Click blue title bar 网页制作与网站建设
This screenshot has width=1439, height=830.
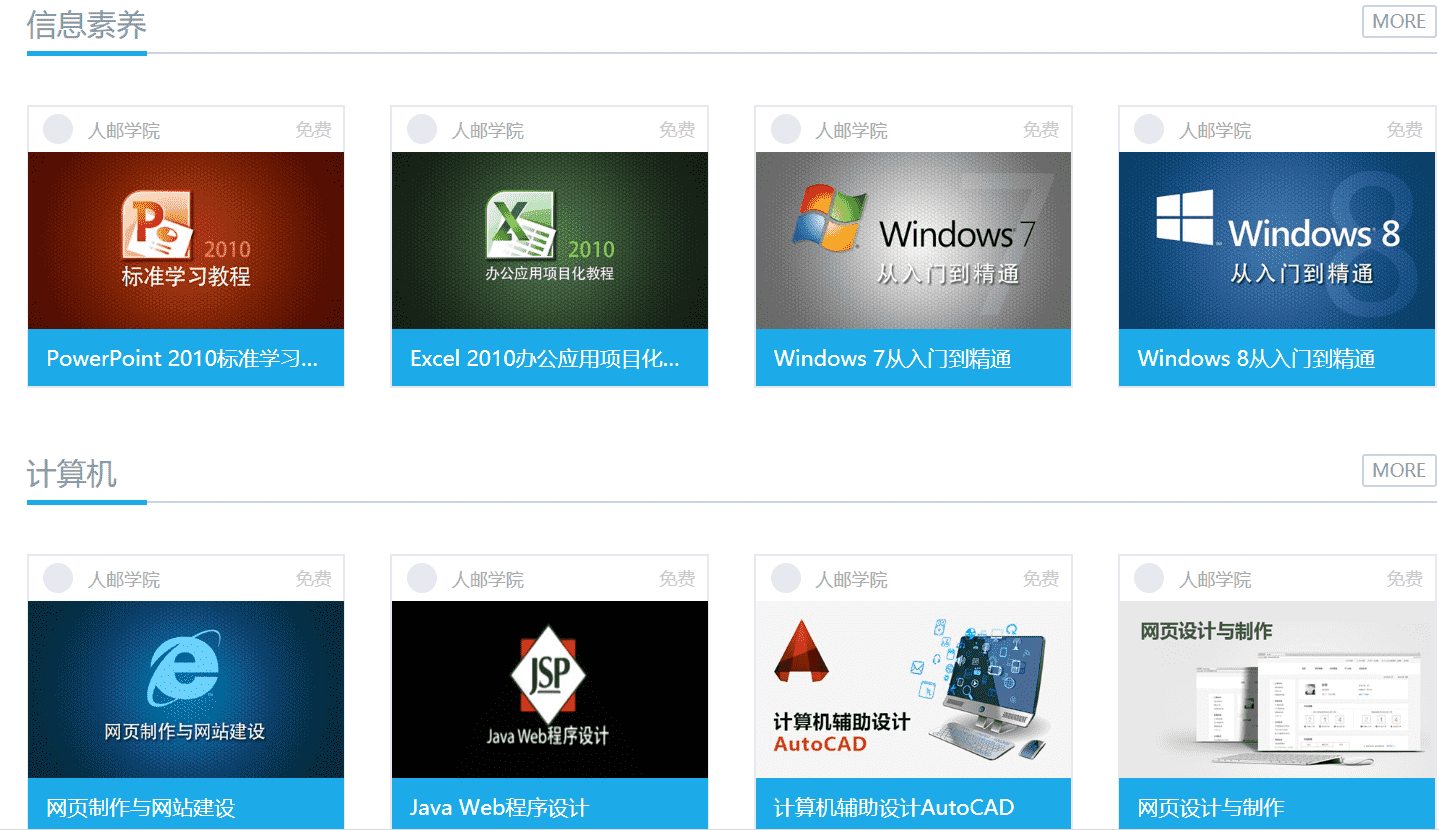tap(186, 804)
